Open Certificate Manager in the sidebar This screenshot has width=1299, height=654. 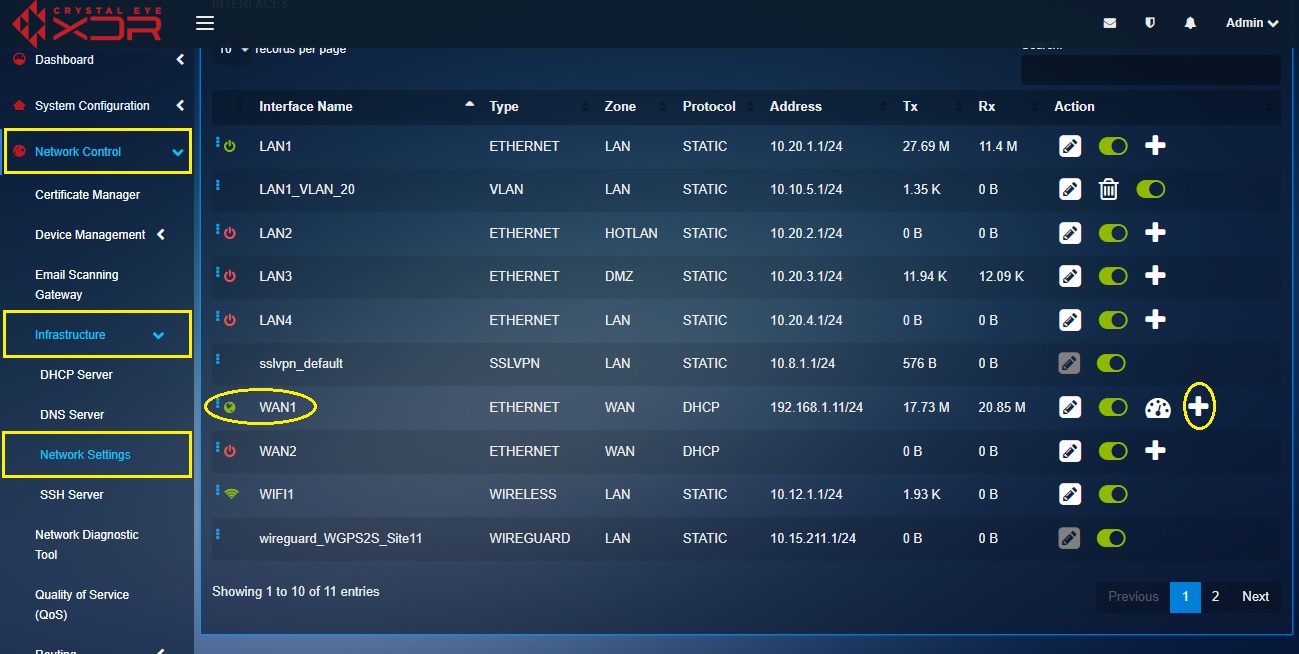pyautogui.click(x=88, y=195)
